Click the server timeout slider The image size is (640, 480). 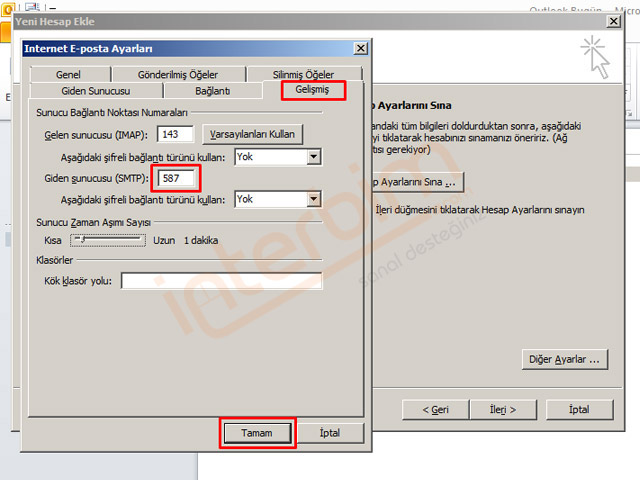click(x=108, y=241)
